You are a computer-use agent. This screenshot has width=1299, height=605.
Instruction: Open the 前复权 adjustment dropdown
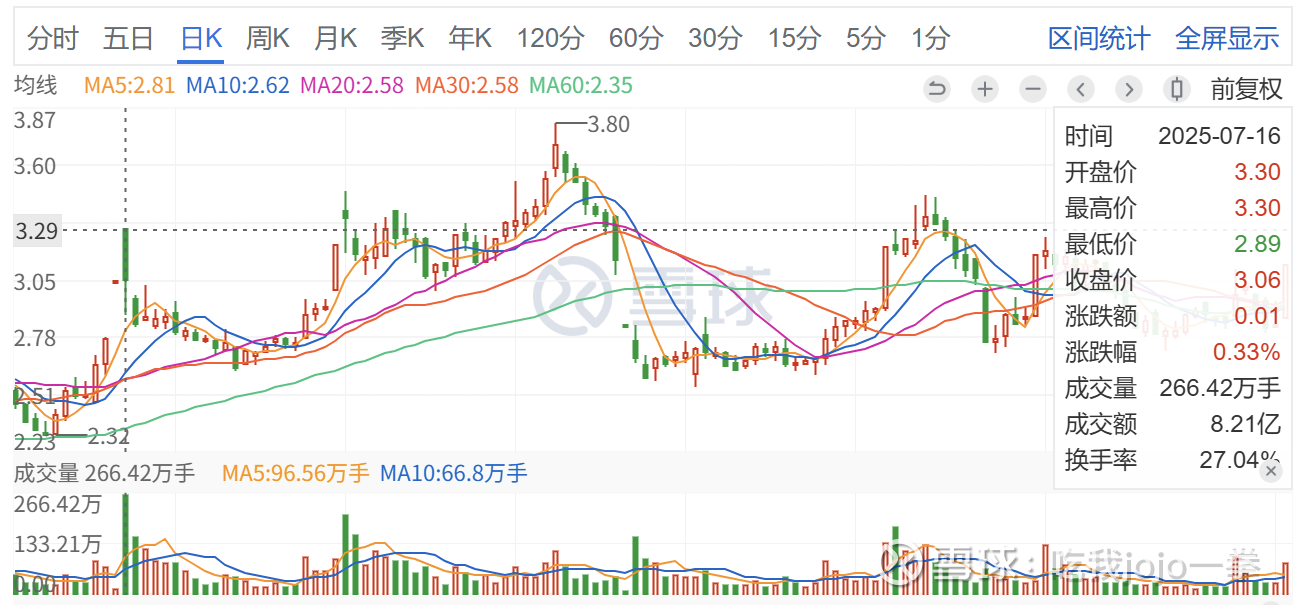coord(1246,89)
